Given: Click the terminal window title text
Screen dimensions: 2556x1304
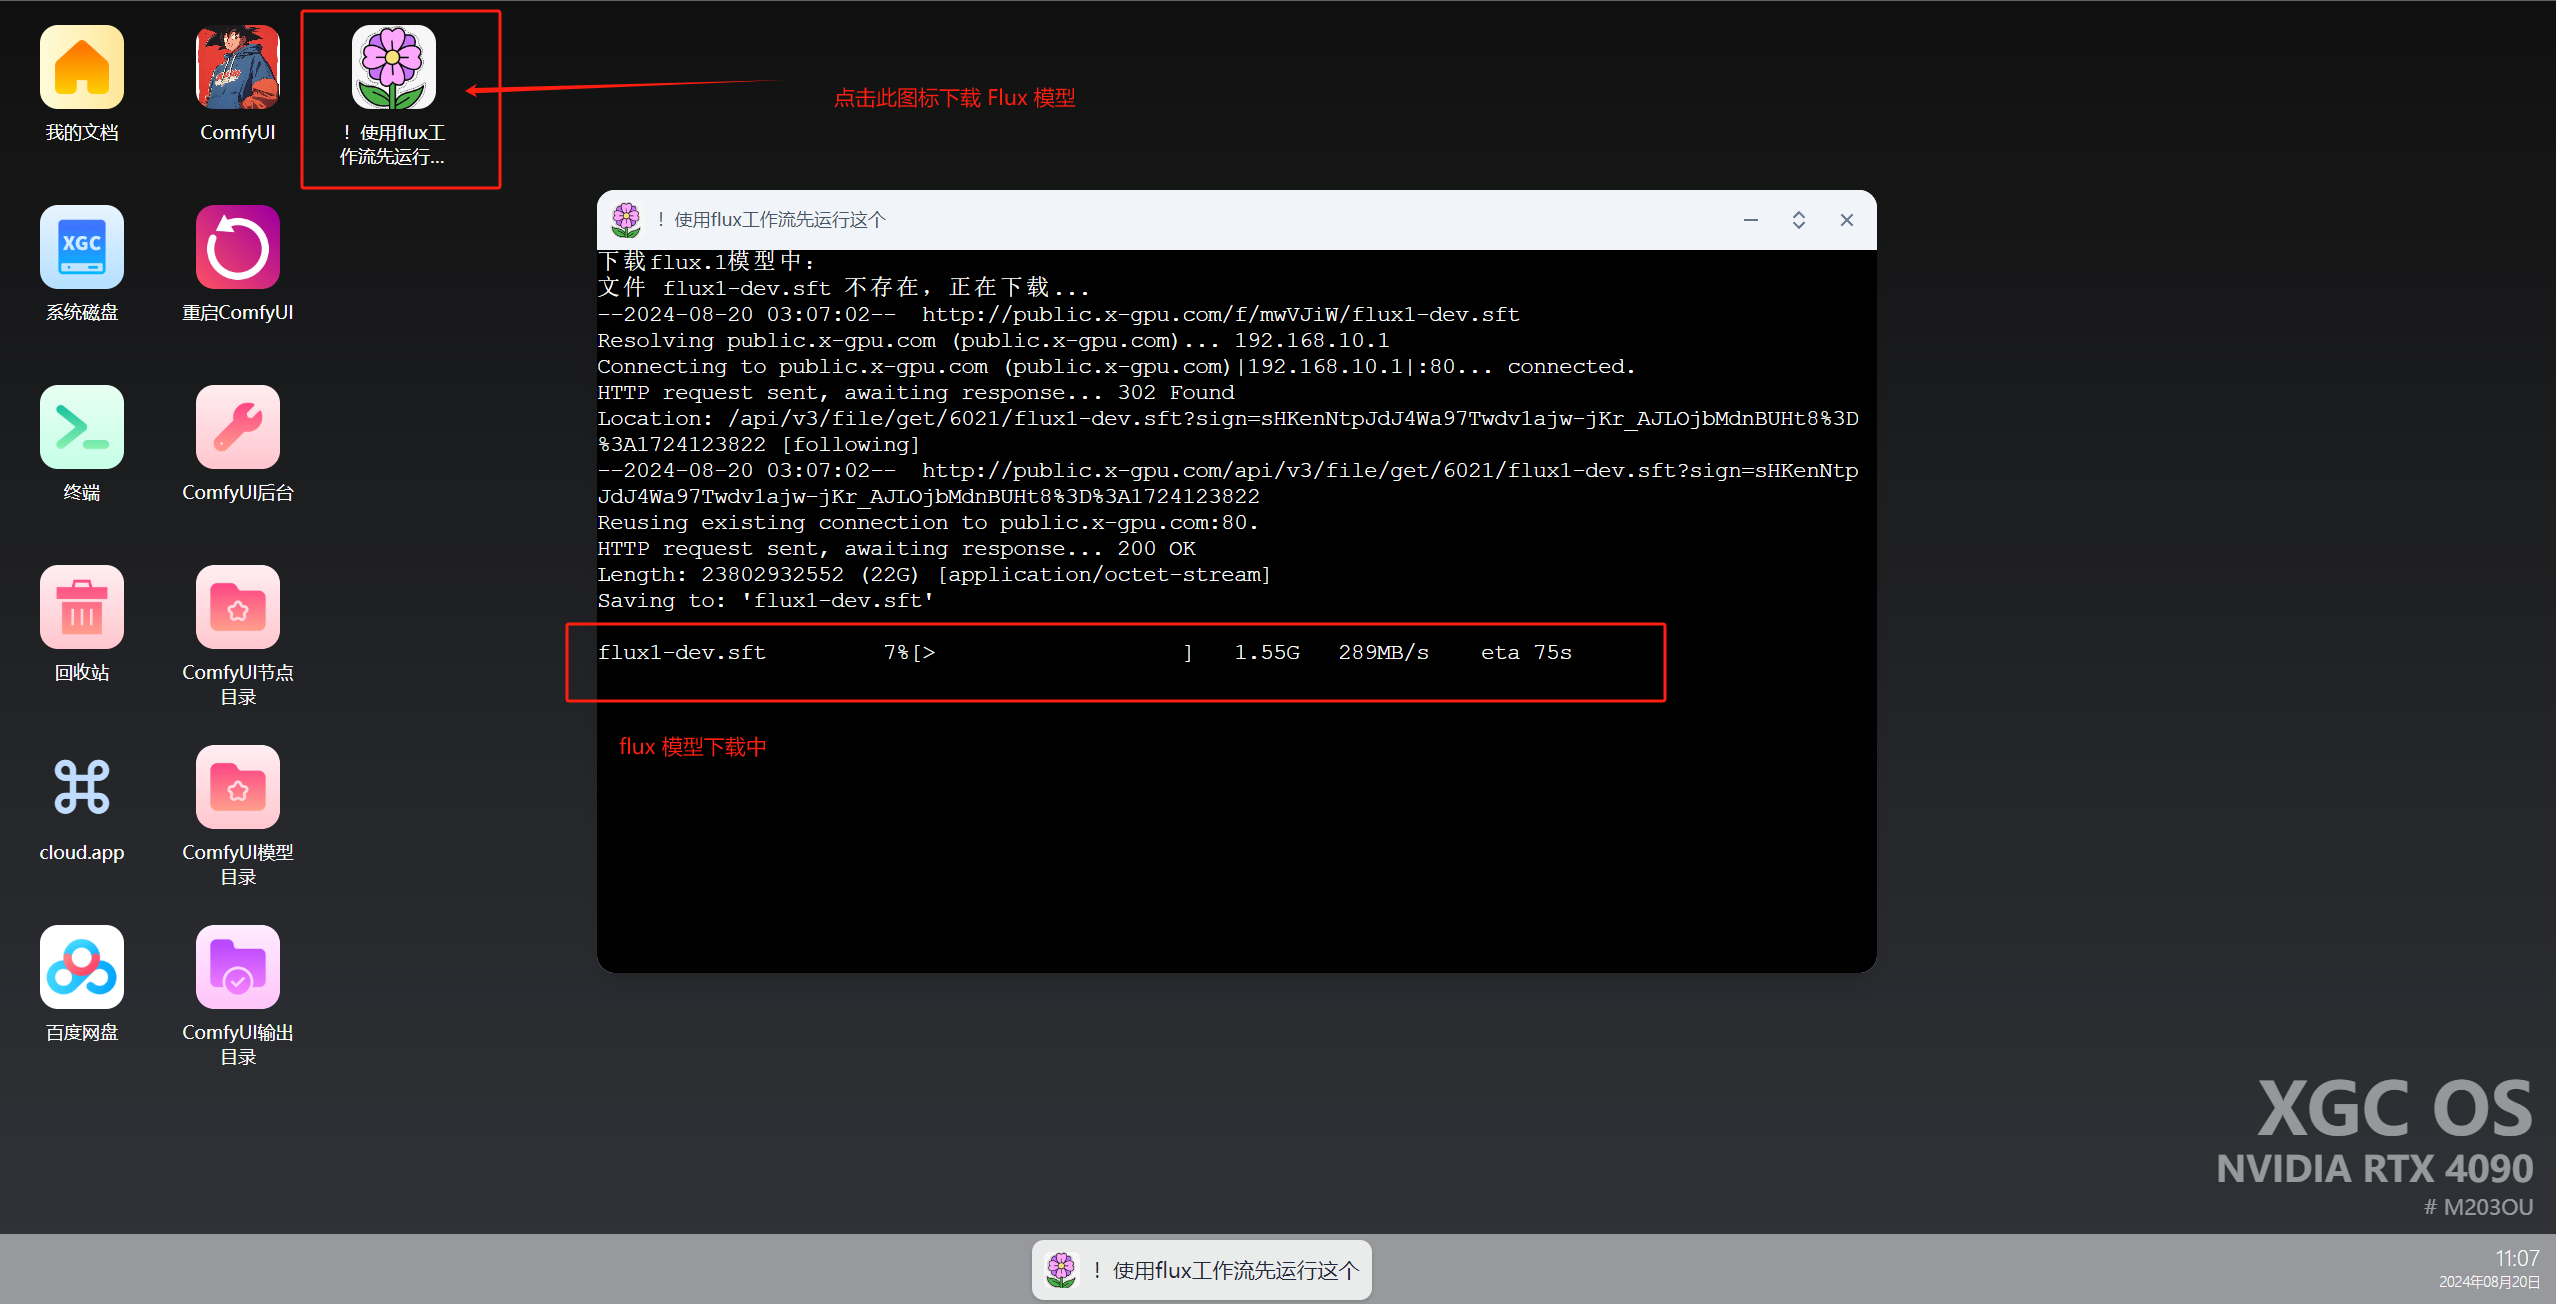Looking at the screenshot, I should point(771,220).
